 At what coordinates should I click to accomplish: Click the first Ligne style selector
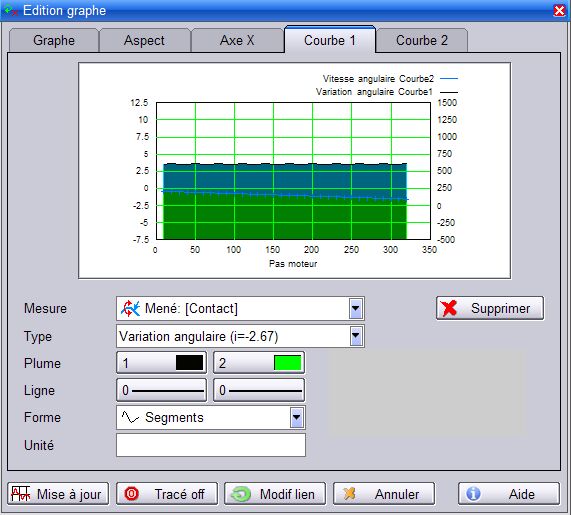pos(161,390)
